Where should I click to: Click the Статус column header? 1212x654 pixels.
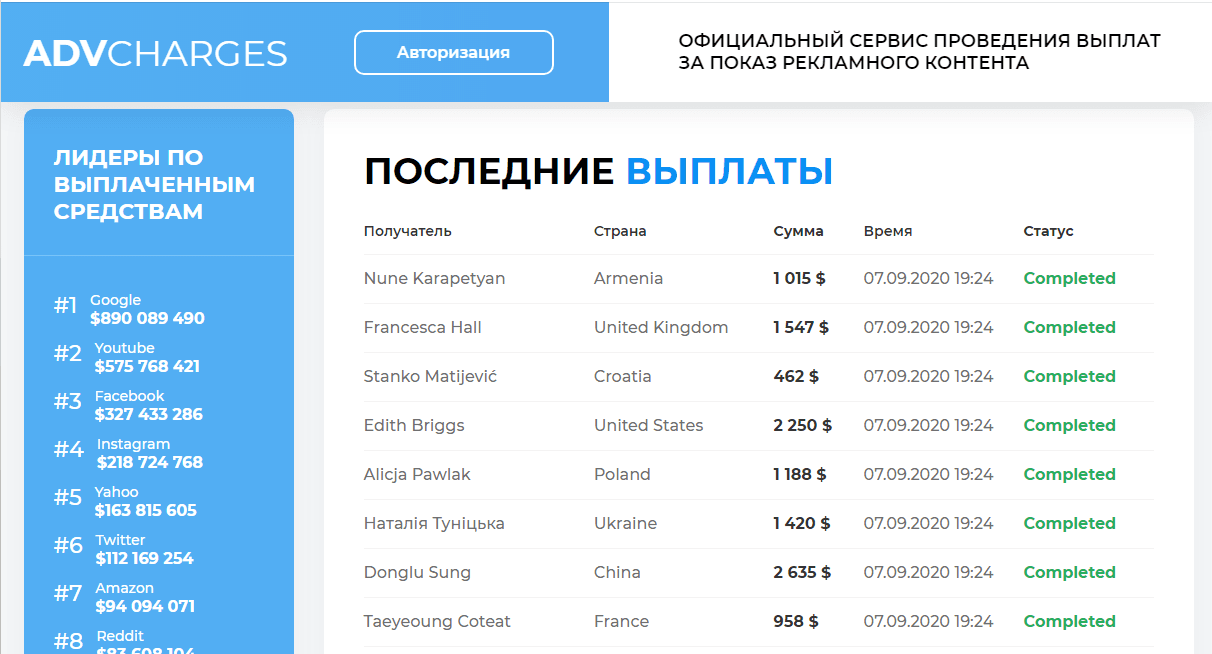tap(1048, 231)
